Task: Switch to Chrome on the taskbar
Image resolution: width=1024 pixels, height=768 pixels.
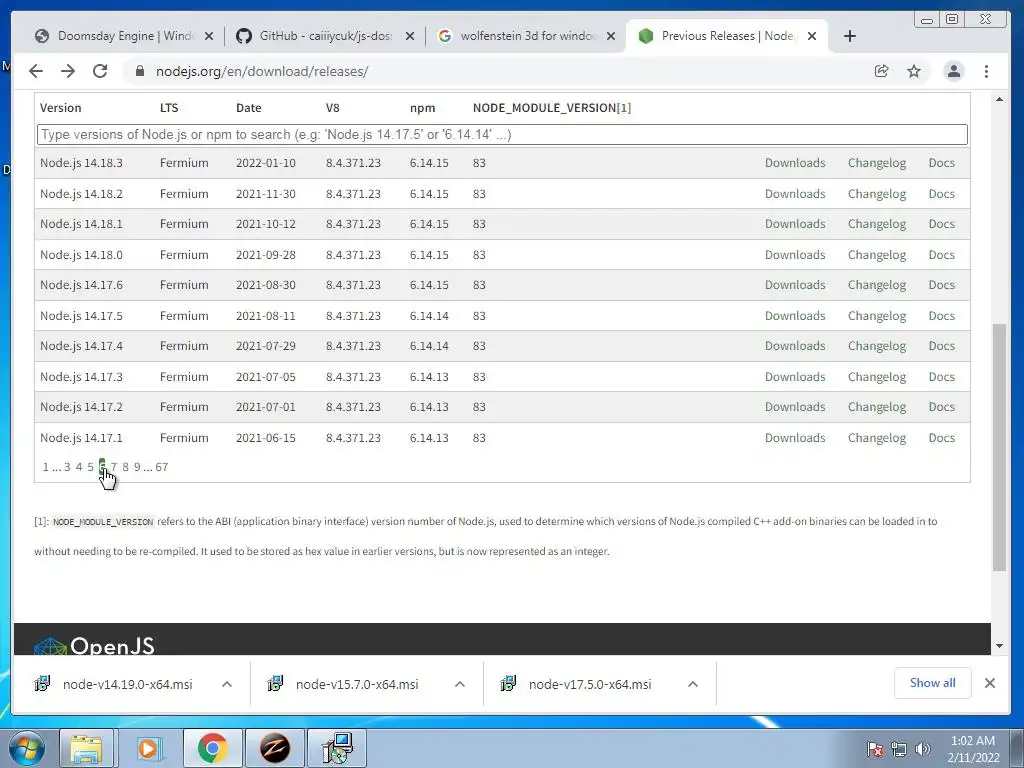Action: click(x=212, y=748)
